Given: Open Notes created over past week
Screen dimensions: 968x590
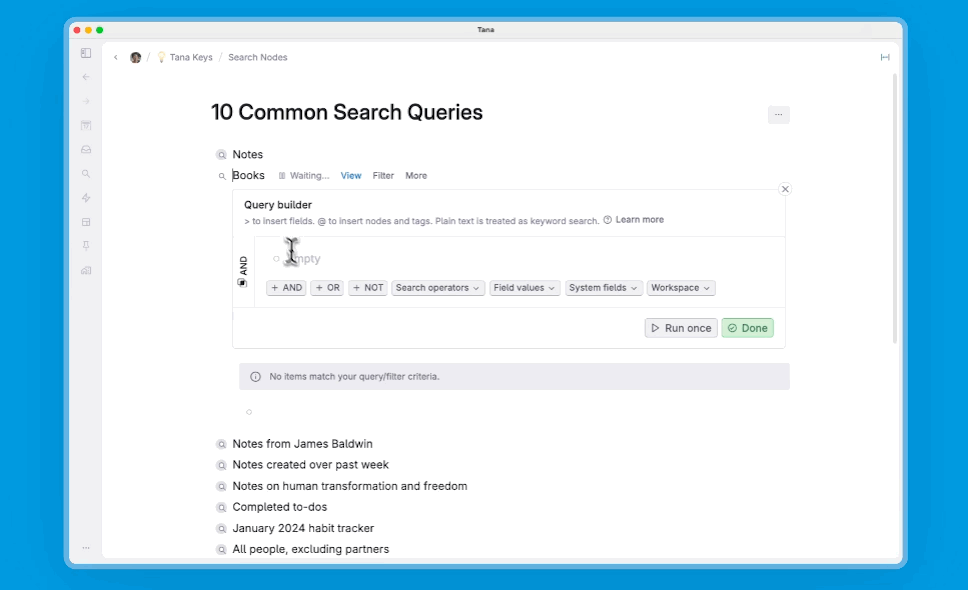Looking at the screenshot, I should pyautogui.click(x=311, y=465).
